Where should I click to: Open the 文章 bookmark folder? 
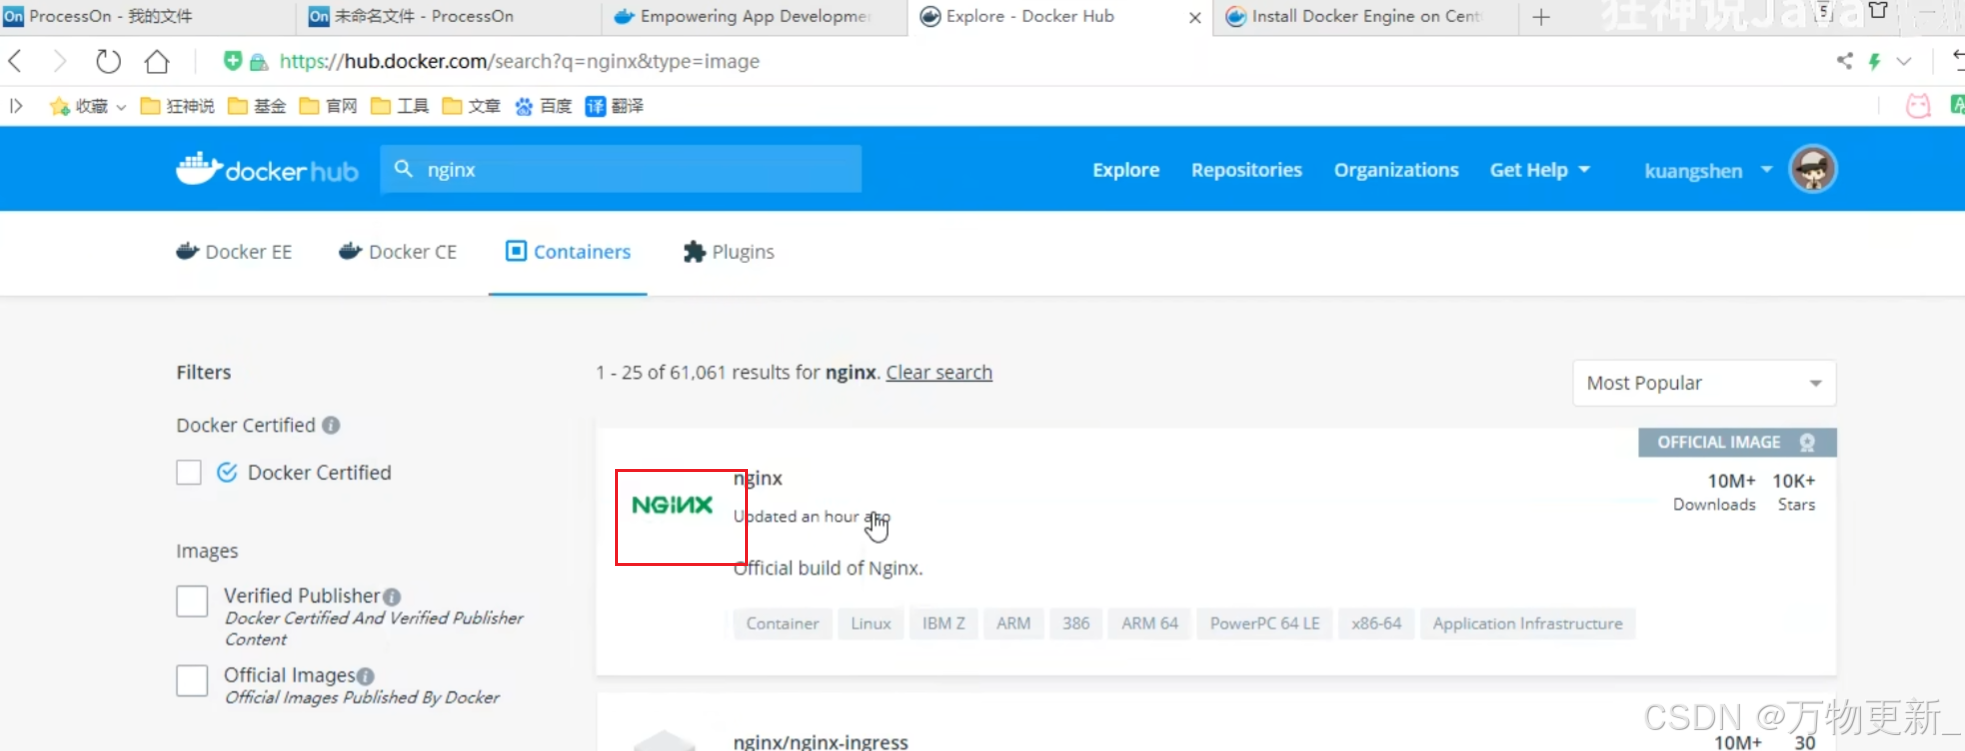tap(471, 106)
